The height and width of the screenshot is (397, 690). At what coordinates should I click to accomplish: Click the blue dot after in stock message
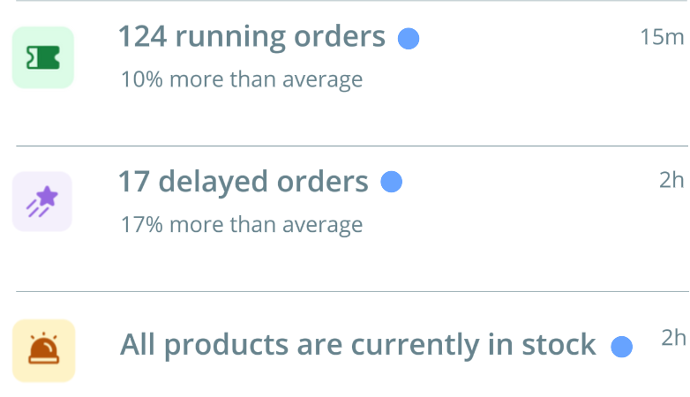click(622, 347)
